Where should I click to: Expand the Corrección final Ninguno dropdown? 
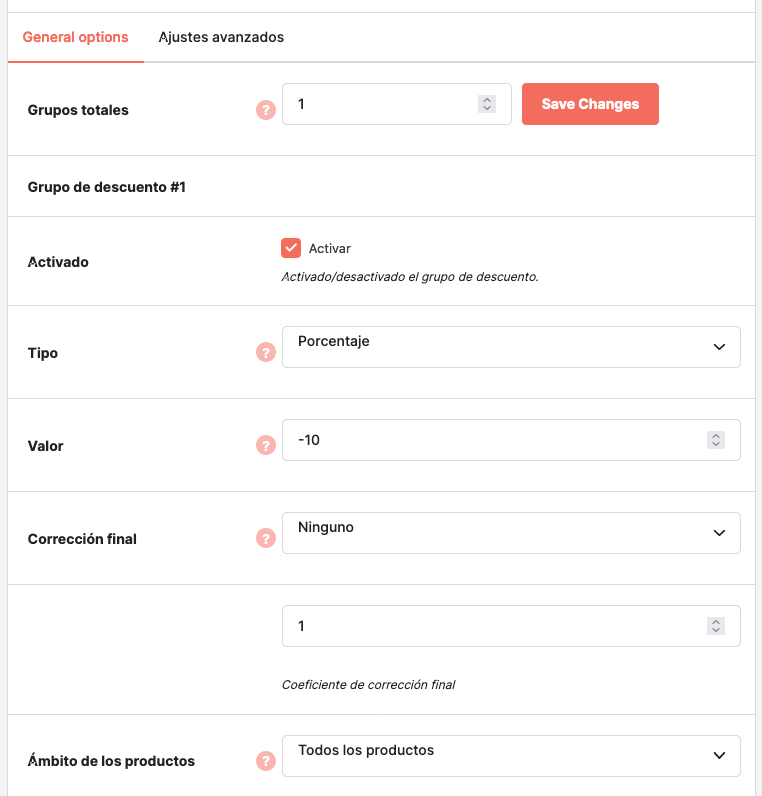click(x=511, y=533)
